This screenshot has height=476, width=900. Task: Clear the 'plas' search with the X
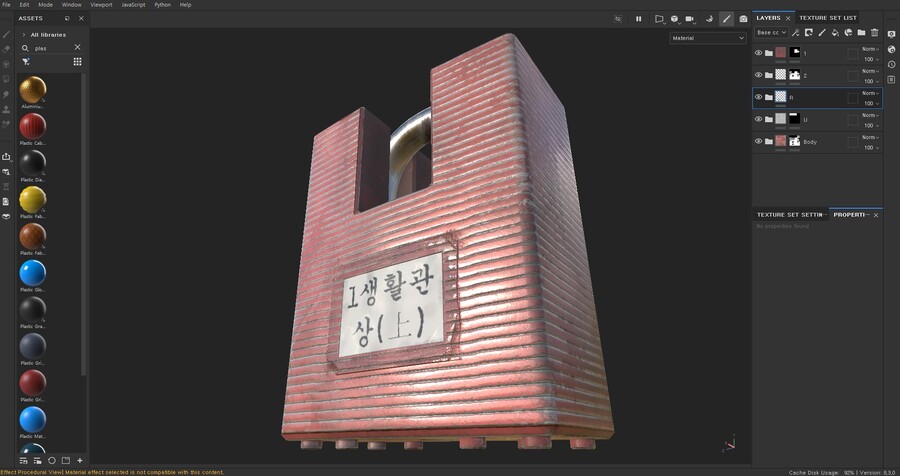[77, 47]
